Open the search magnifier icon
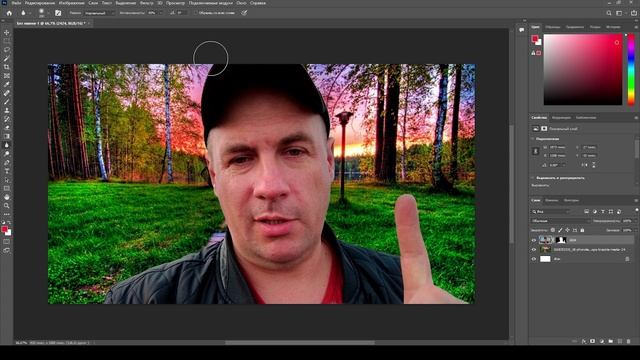This screenshot has width=640, height=360. tap(609, 13)
